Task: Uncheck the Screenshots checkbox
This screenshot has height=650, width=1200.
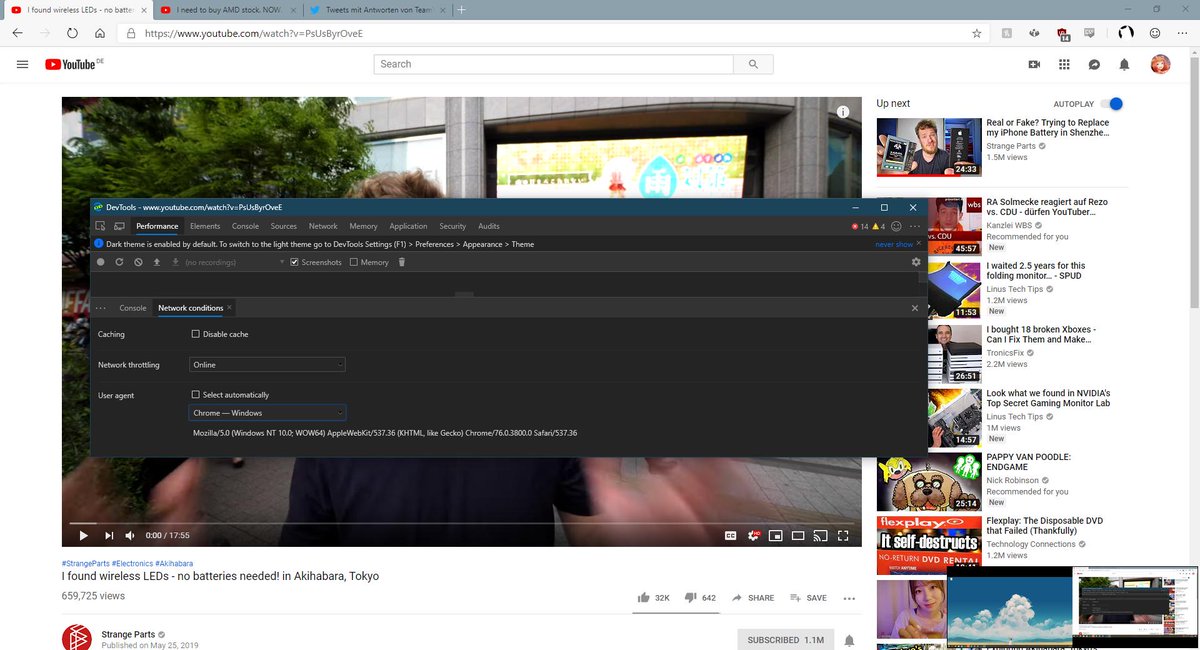Action: tap(294, 262)
